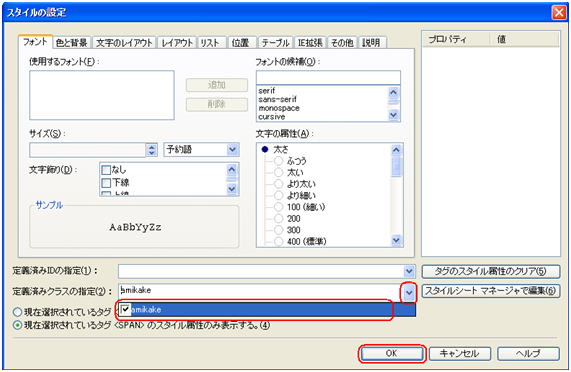Switch to the IE拡張 tab
The image size is (571, 372).
pos(310,43)
